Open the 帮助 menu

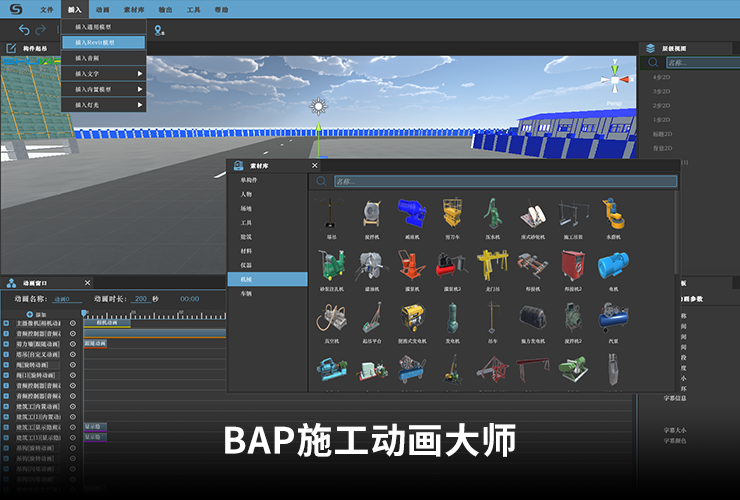pyautogui.click(x=222, y=9)
